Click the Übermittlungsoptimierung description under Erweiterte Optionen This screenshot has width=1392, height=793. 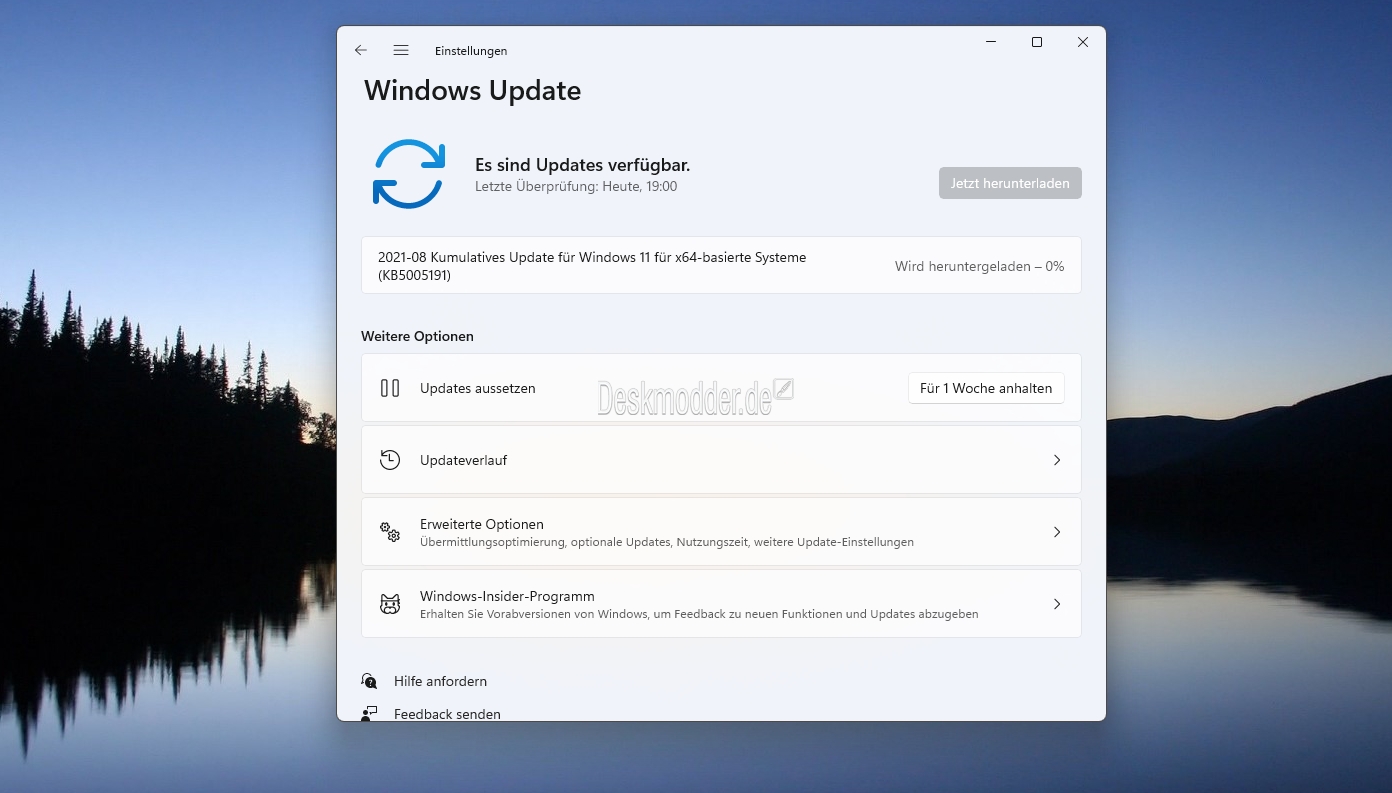coord(667,542)
